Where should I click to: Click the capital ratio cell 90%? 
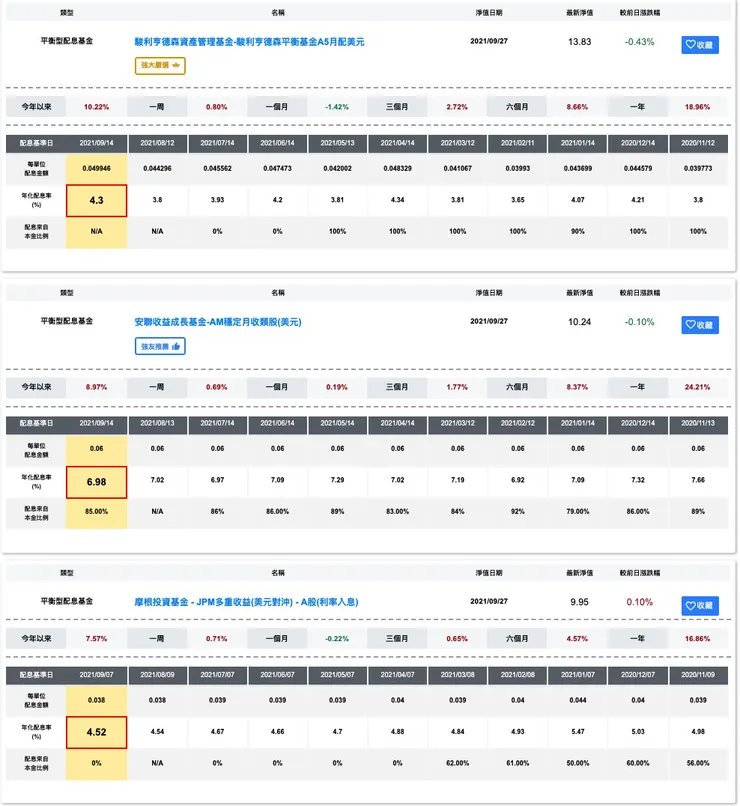tap(578, 231)
